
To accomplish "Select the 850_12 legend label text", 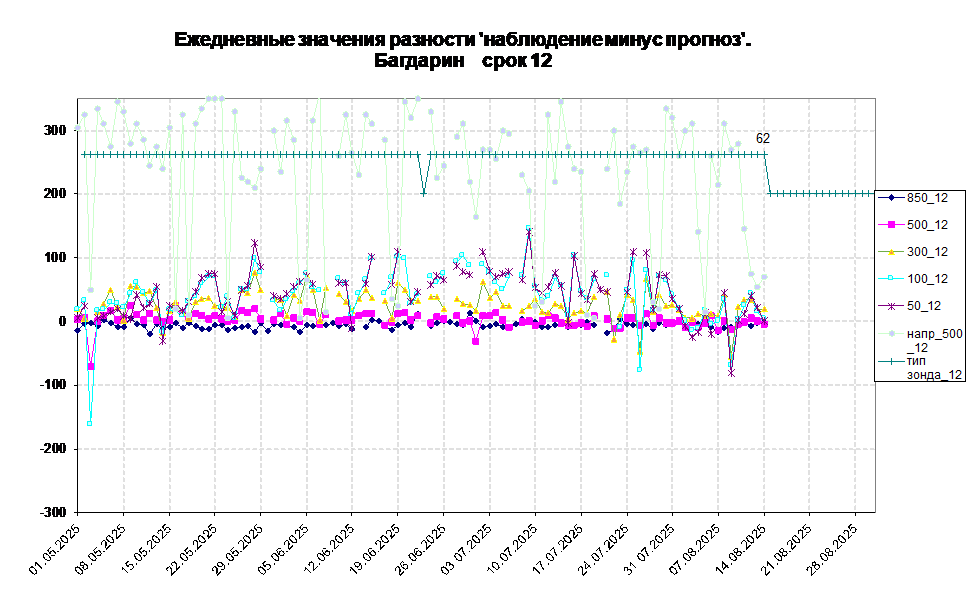I will [927, 198].
